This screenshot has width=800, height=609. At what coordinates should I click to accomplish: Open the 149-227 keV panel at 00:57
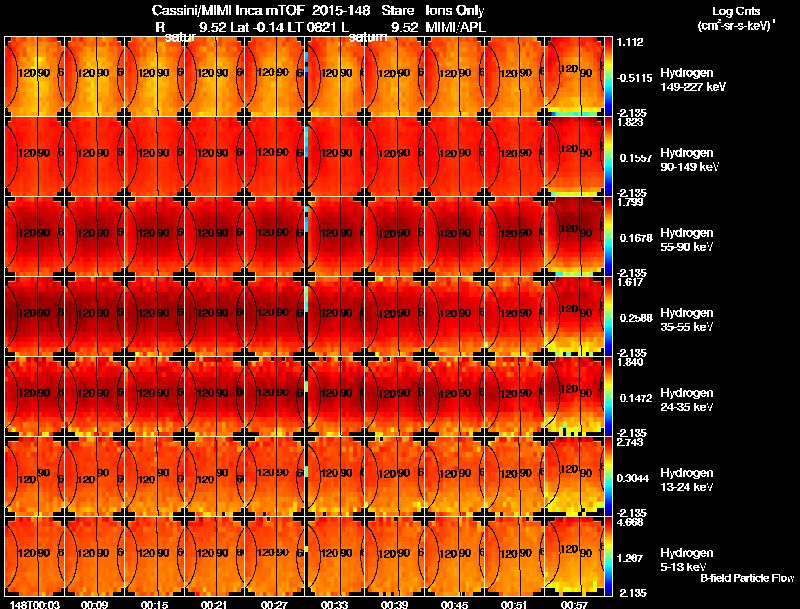(574, 77)
